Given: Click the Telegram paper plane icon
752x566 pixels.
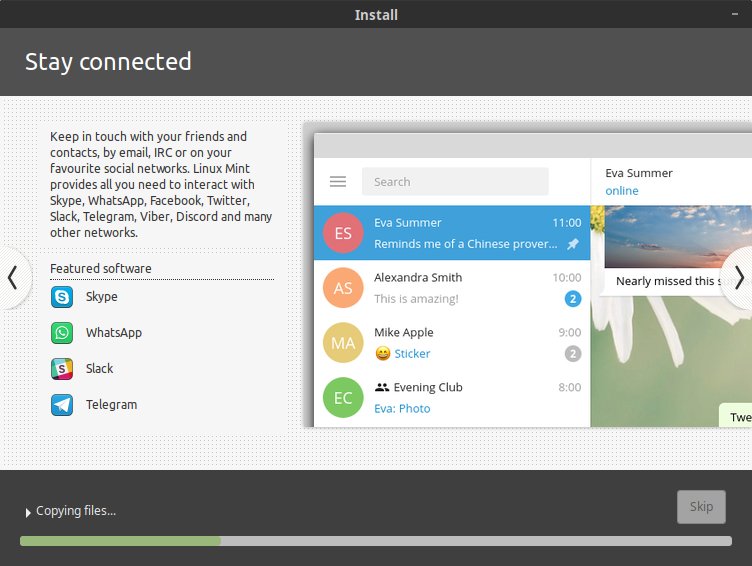Looking at the screenshot, I should pos(62,404).
